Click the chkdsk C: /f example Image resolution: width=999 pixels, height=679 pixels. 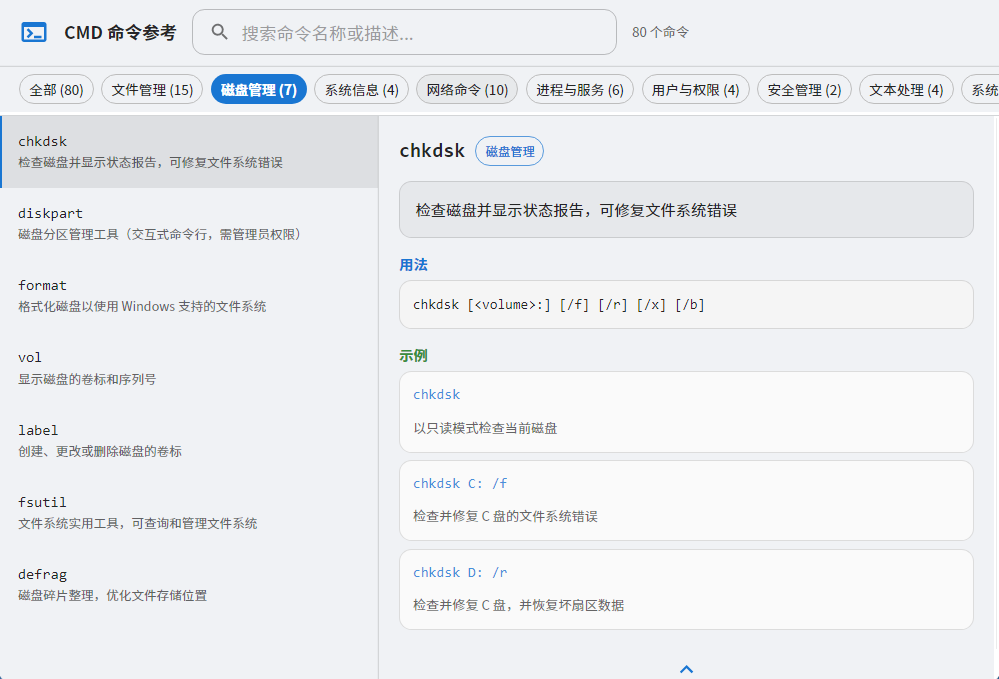pos(686,501)
